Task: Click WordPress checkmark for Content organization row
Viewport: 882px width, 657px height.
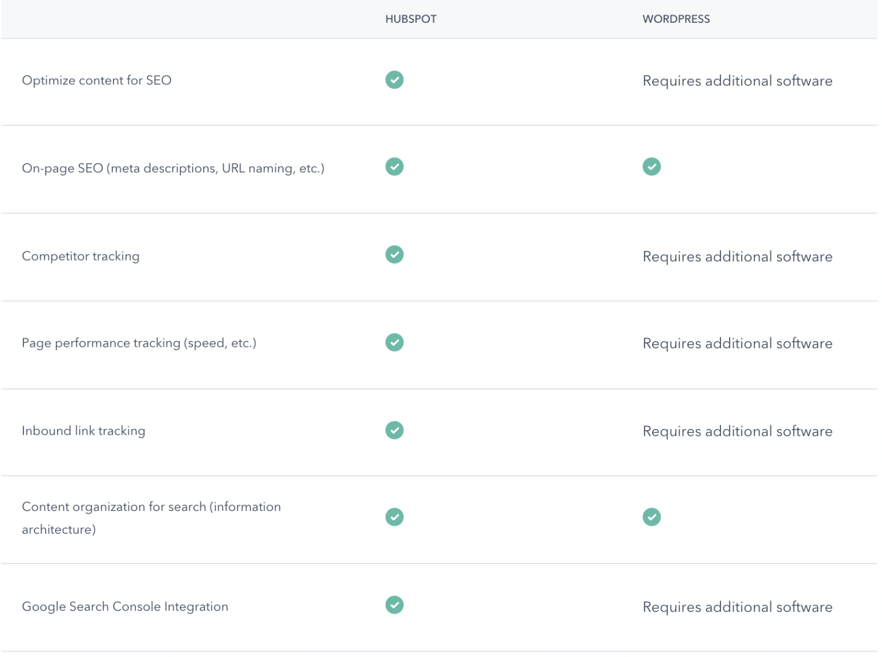Action: [x=651, y=517]
